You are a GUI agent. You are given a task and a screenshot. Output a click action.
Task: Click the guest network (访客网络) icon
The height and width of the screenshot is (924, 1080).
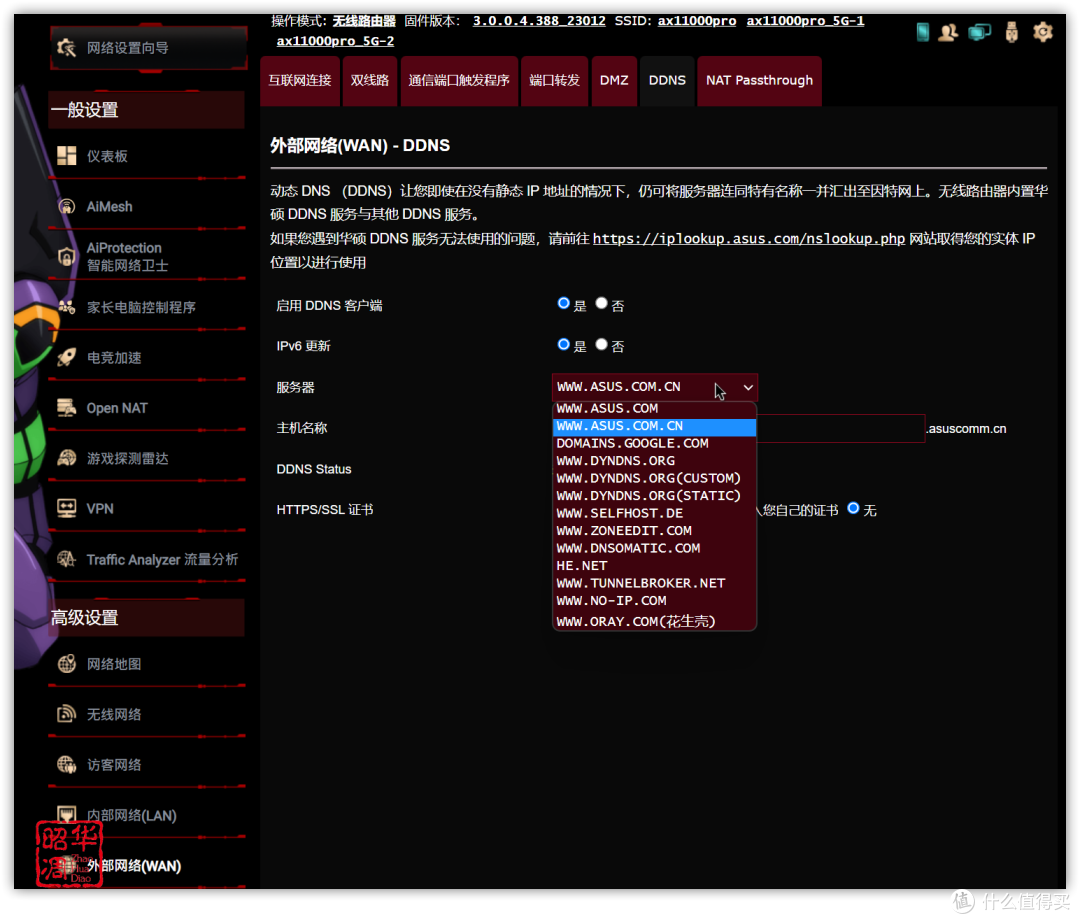coord(67,764)
